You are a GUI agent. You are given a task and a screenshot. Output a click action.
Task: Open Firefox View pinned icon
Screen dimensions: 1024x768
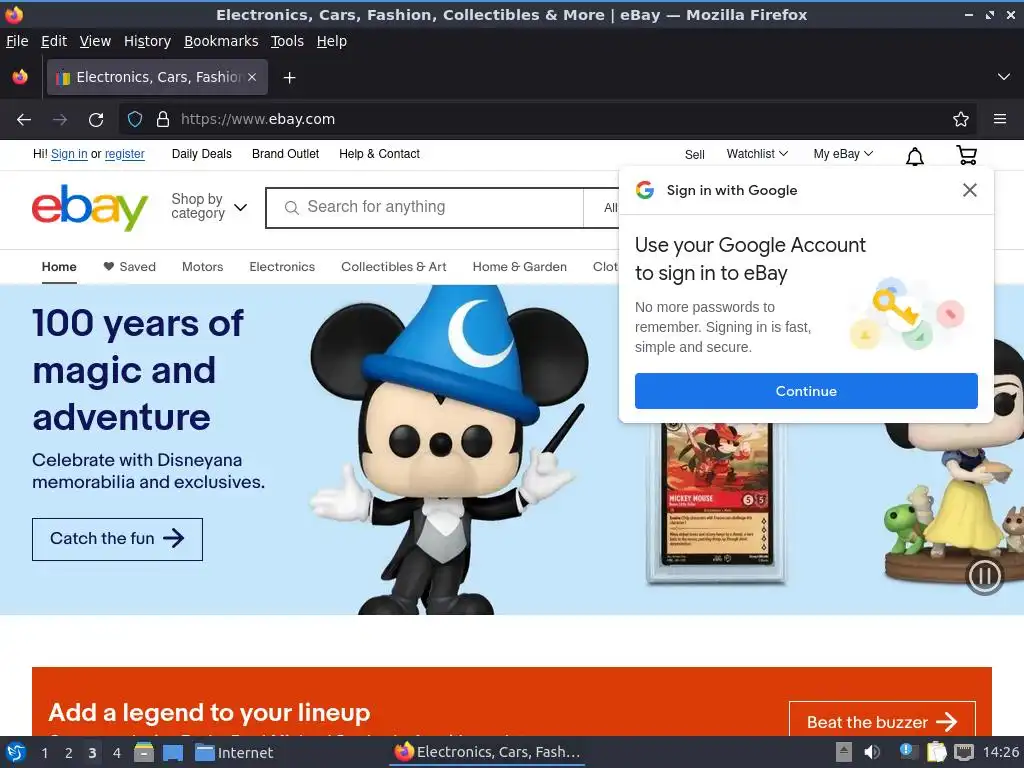pyautogui.click(x=20, y=77)
